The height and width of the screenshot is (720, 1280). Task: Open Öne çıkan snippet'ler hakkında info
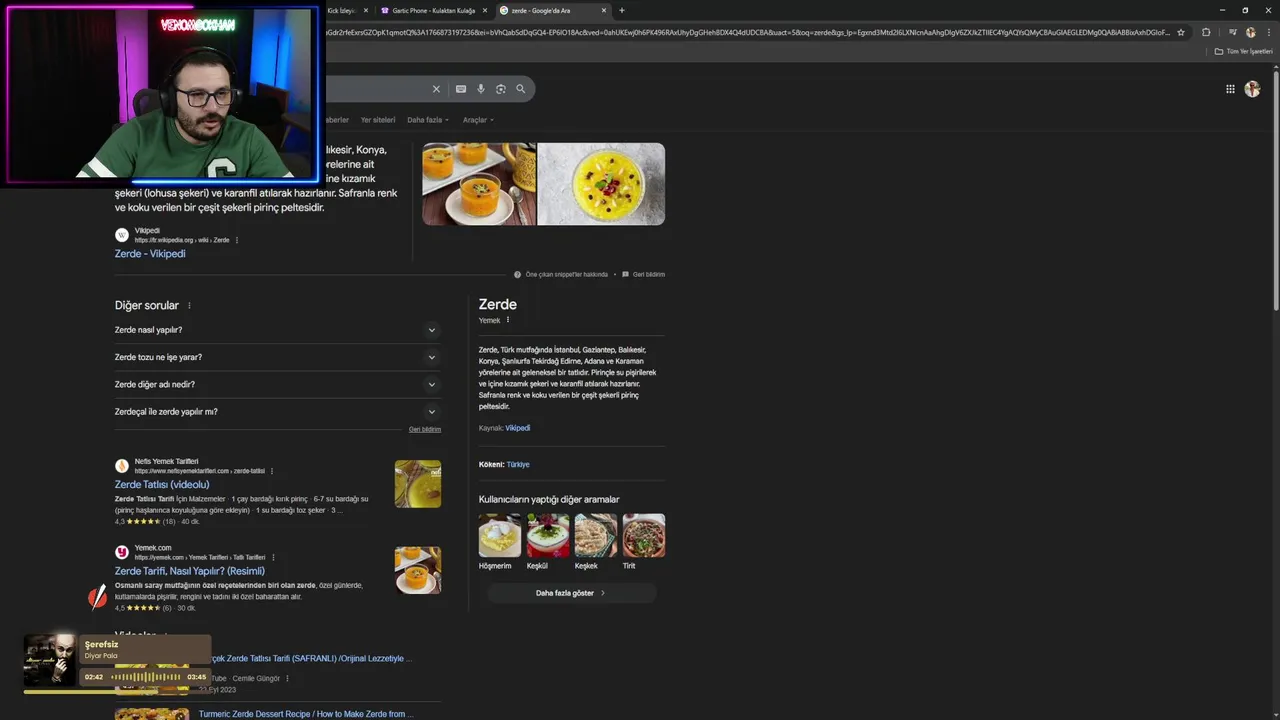[x=561, y=274]
